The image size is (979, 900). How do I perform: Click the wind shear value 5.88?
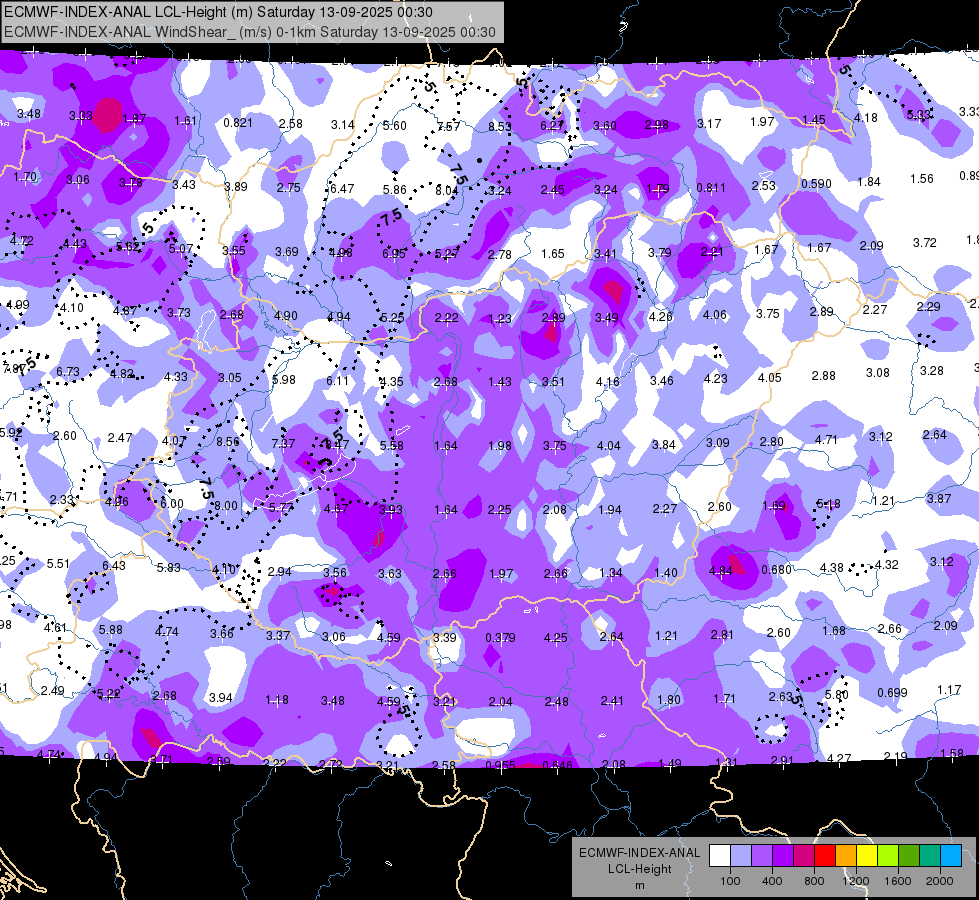[111, 630]
